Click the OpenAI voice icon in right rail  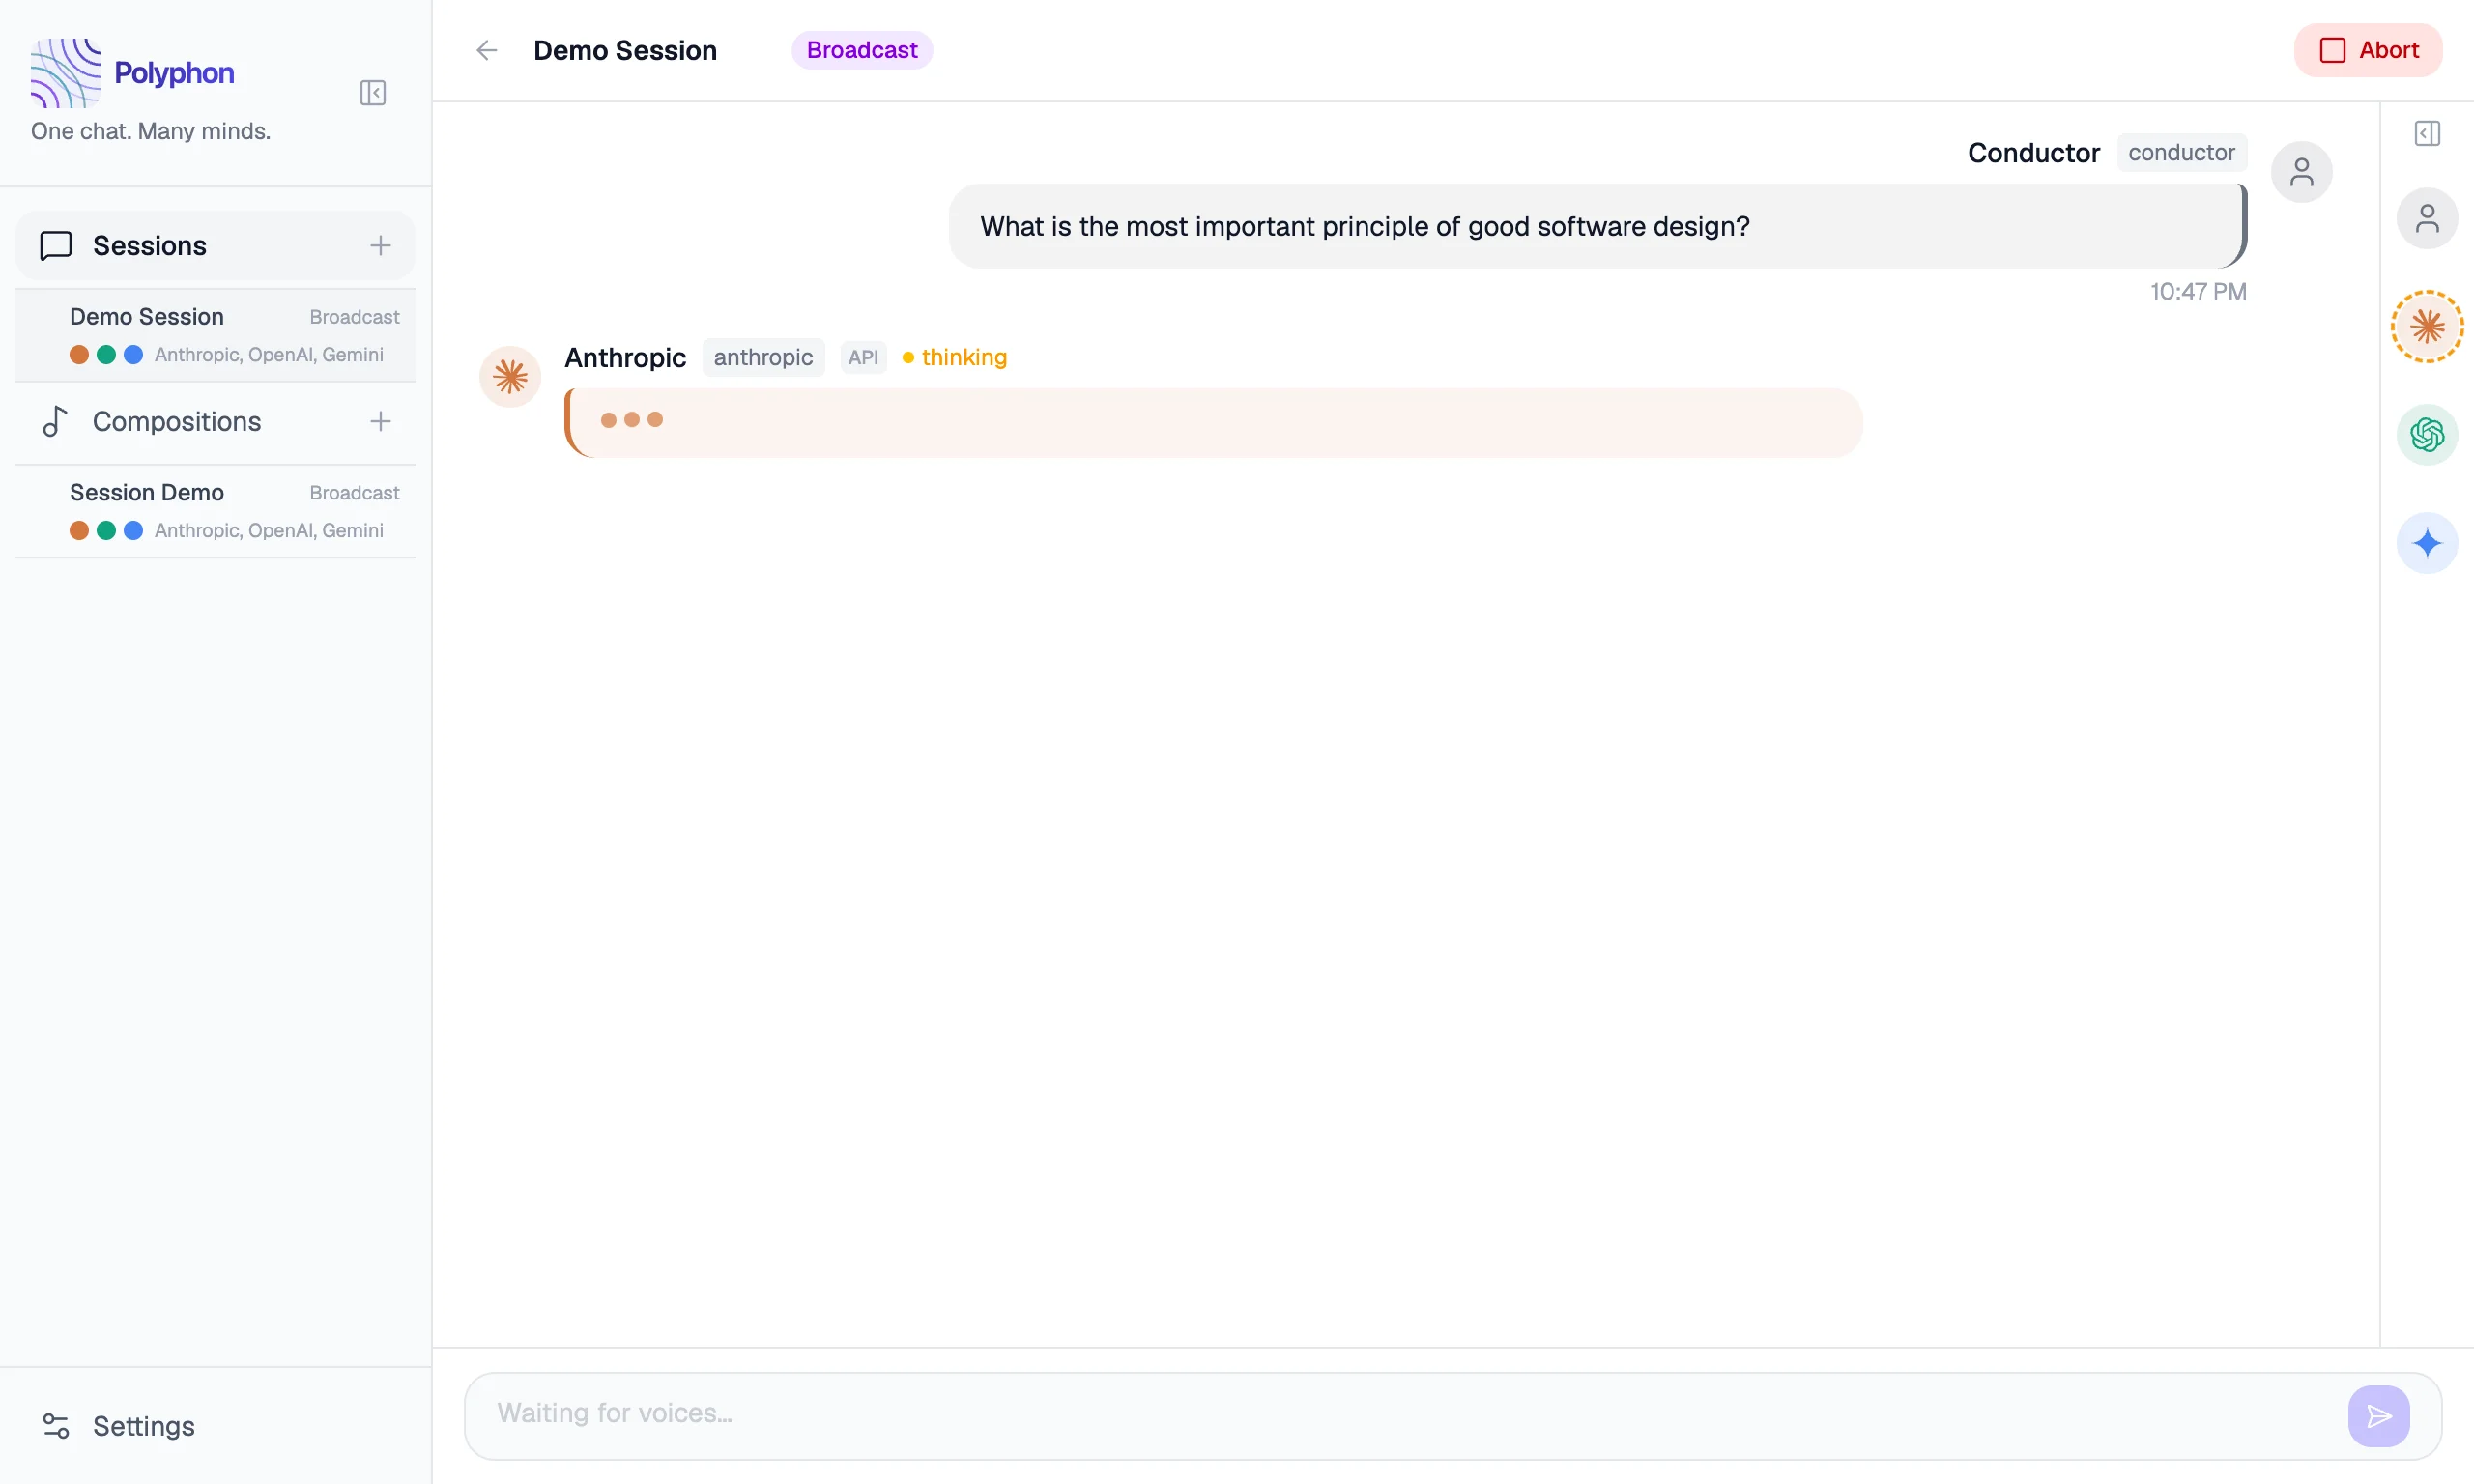(x=2426, y=435)
